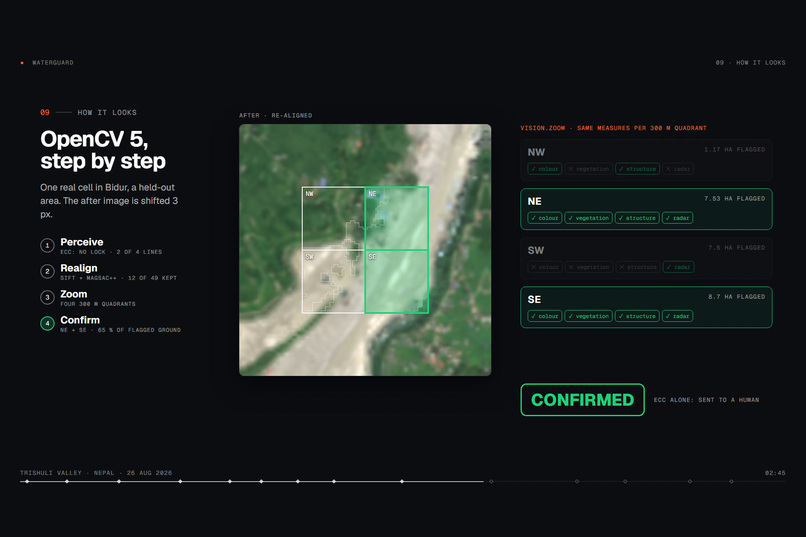
Task: Click the structure chip in the NE card
Action: tap(637, 218)
